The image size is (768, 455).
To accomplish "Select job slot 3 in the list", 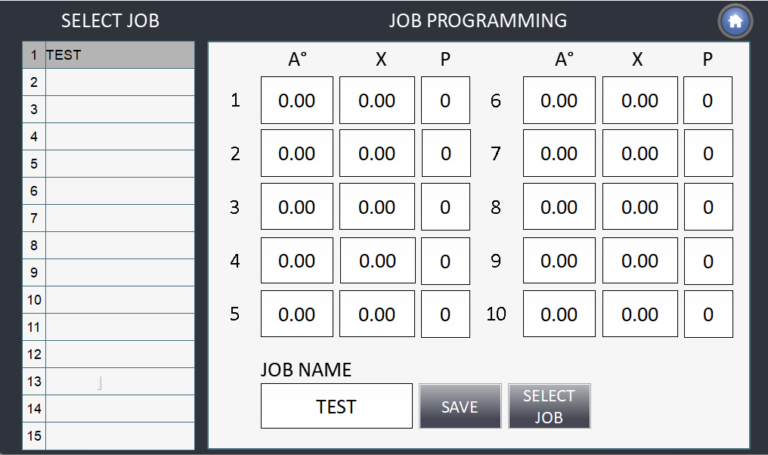I will click(108, 109).
